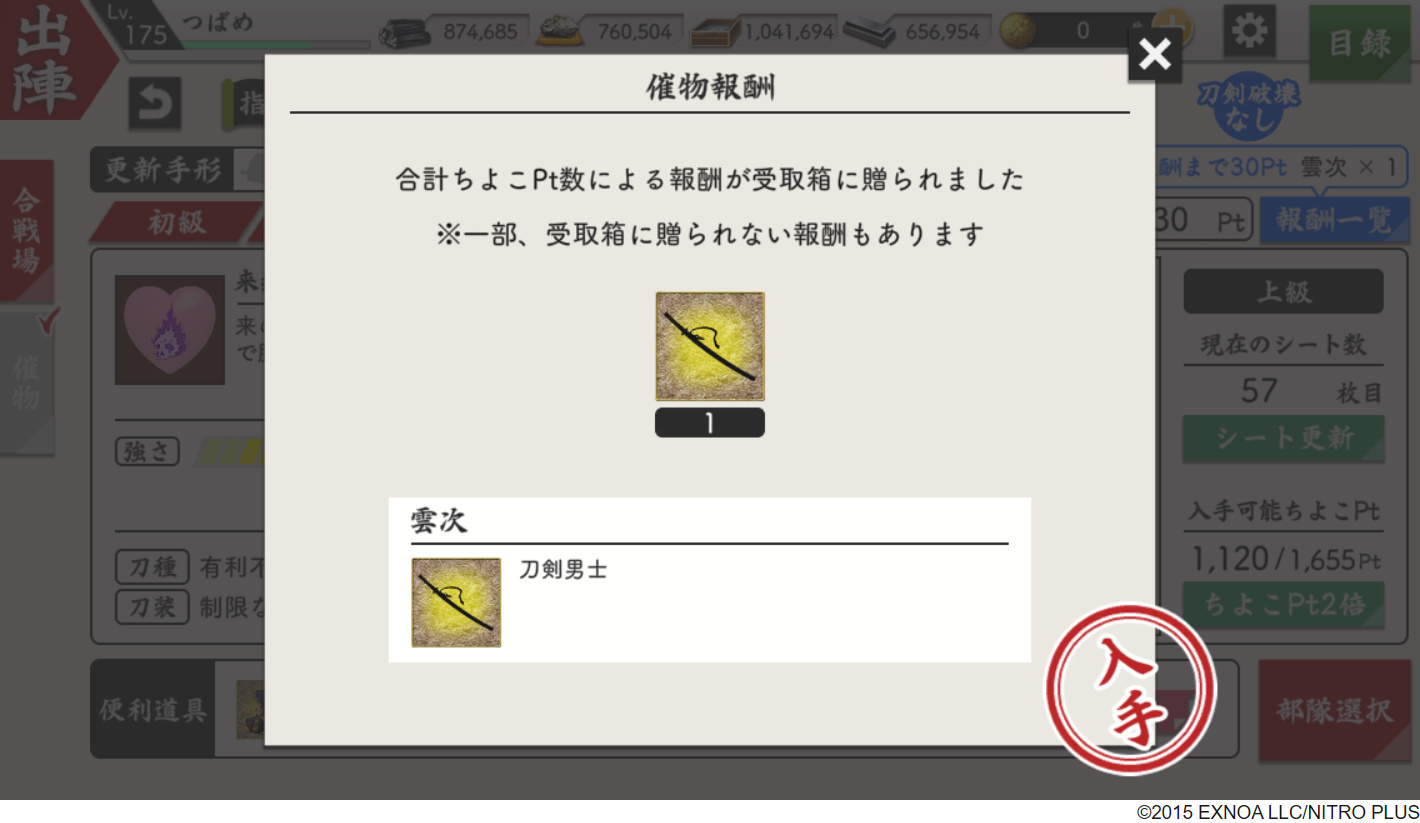Open the 報酬一覧 rewards list
The width and height of the screenshot is (1420, 823).
point(1333,221)
